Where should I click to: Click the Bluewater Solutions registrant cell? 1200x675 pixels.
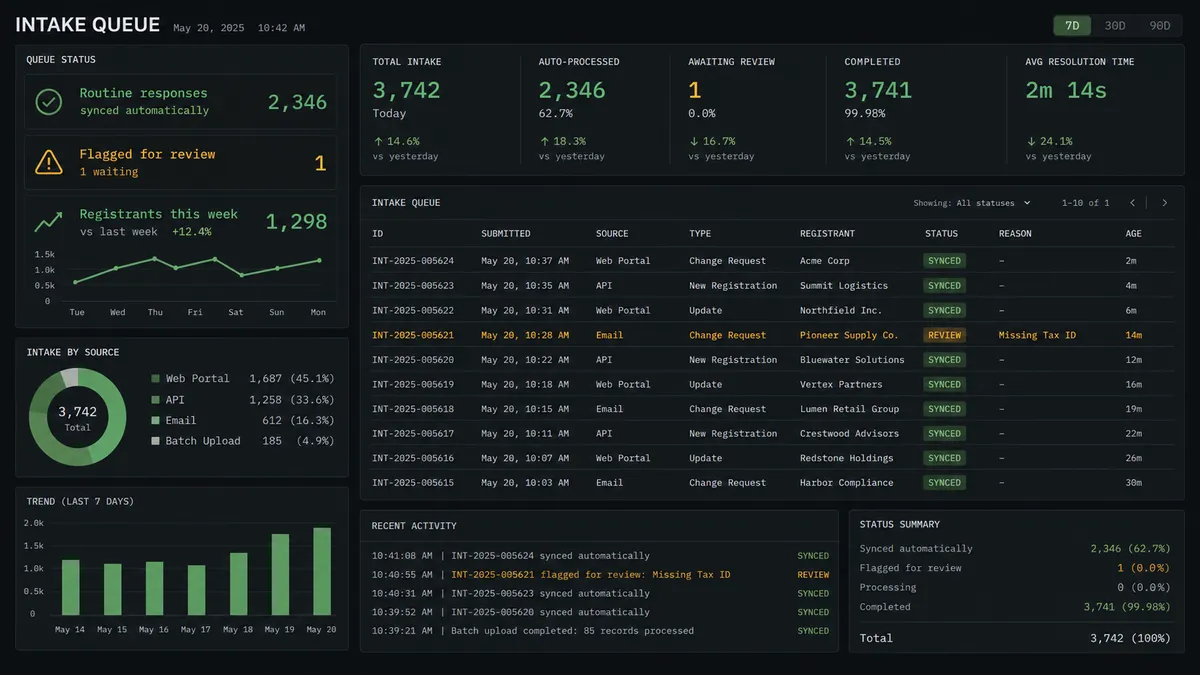pyautogui.click(x=852, y=360)
